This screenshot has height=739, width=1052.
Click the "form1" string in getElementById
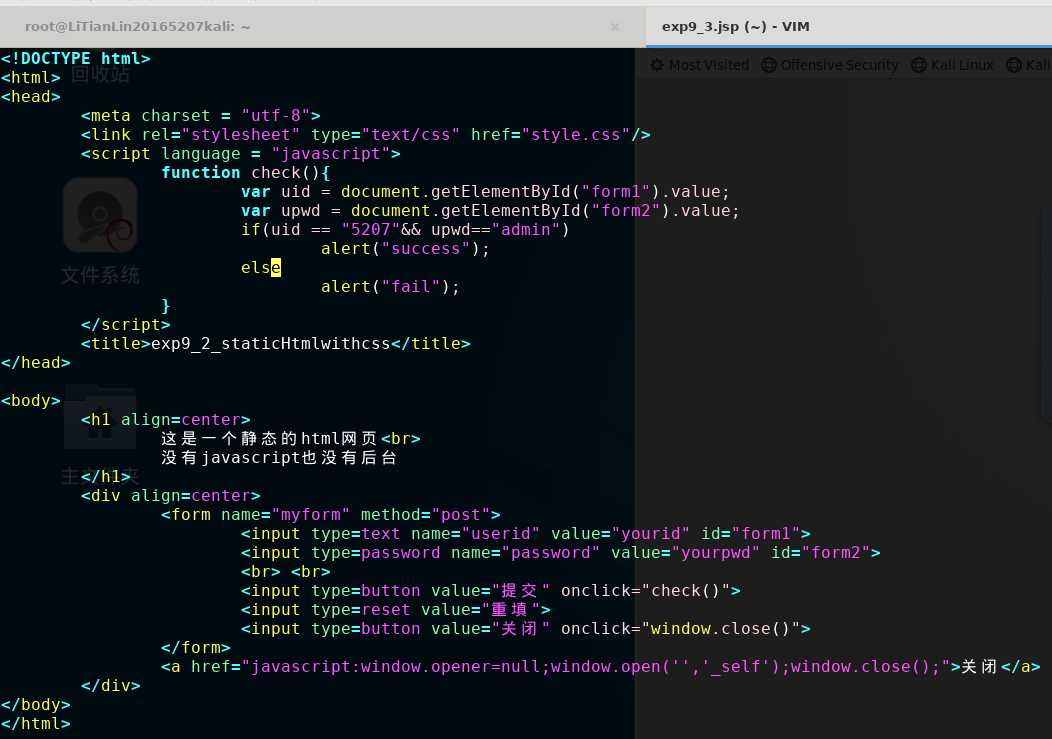pyautogui.click(x=616, y=191)
